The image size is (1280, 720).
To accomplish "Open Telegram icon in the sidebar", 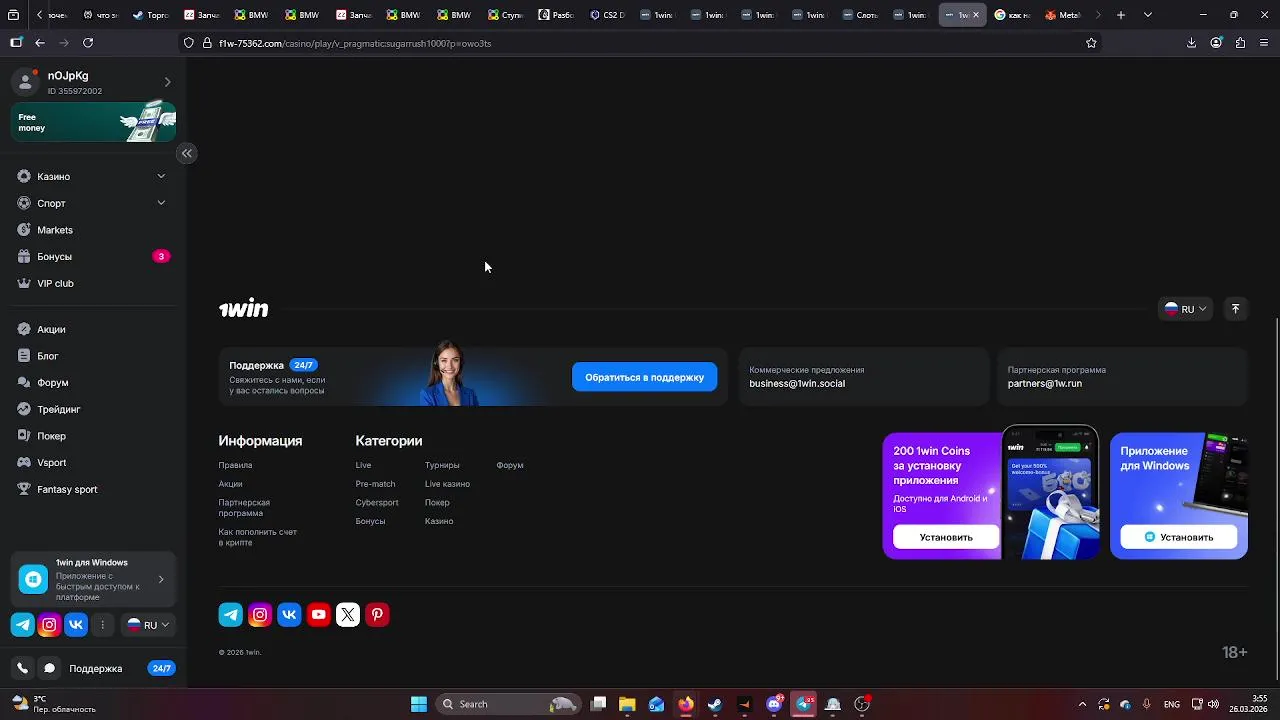I will click(x=22, y=625).
